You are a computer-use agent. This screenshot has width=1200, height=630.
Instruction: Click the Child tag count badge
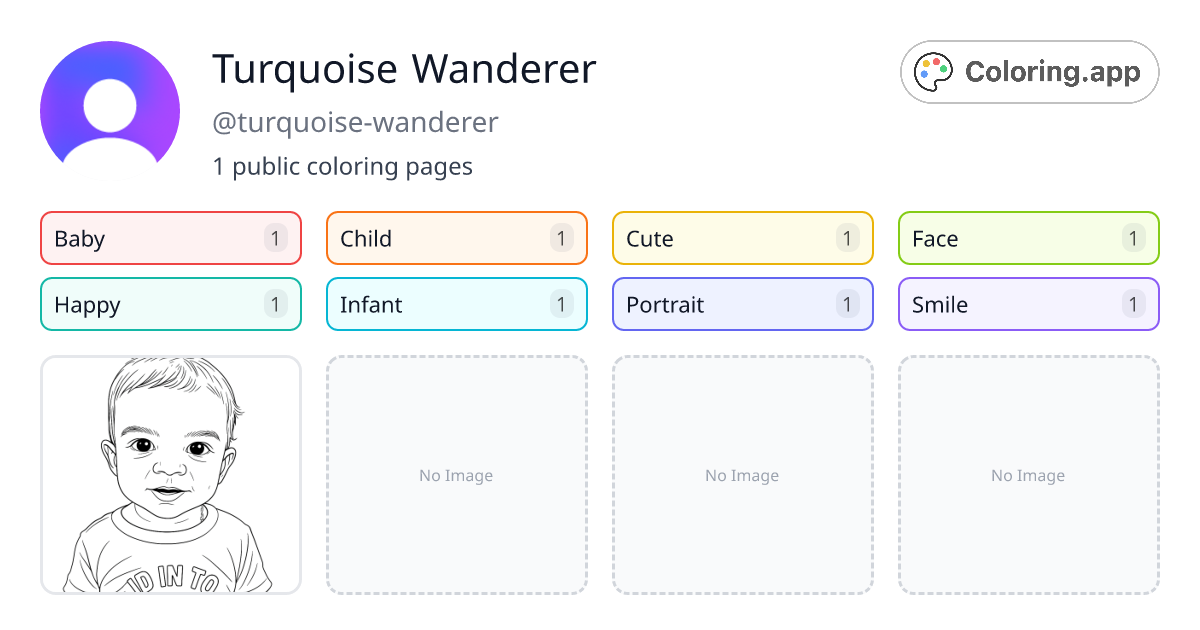pos(561,238)
